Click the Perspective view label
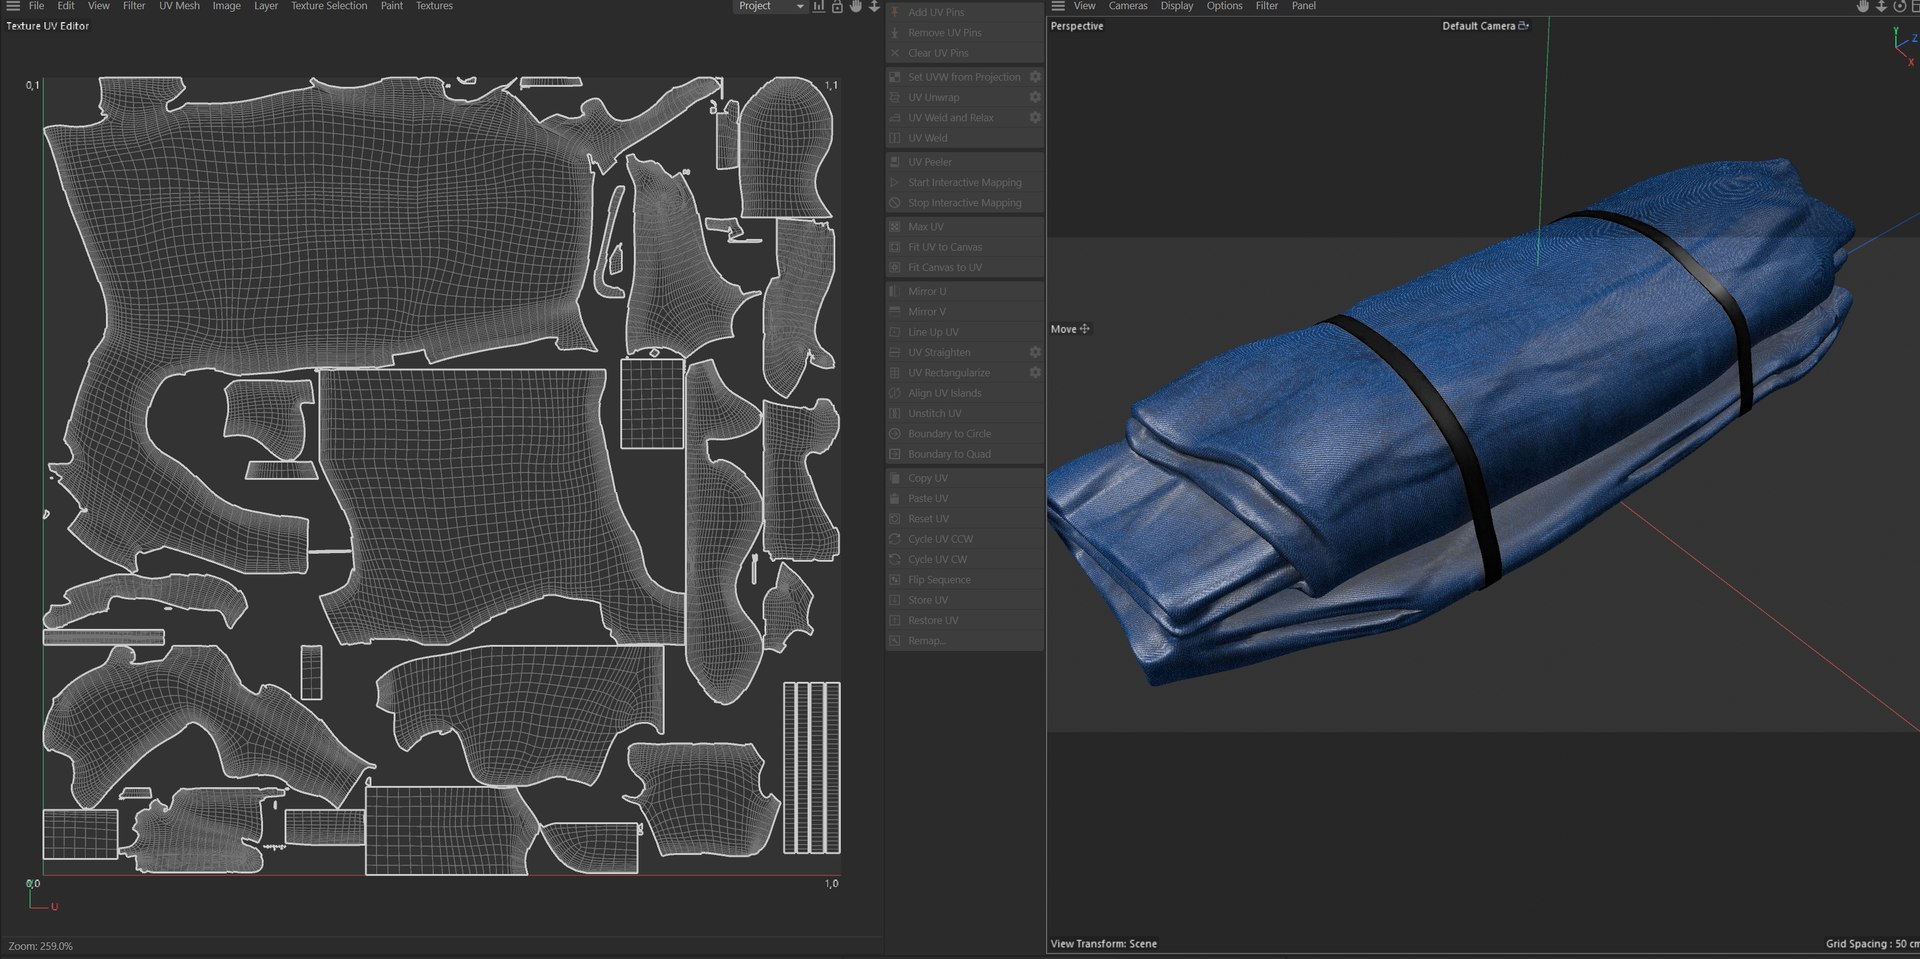 1077,26
